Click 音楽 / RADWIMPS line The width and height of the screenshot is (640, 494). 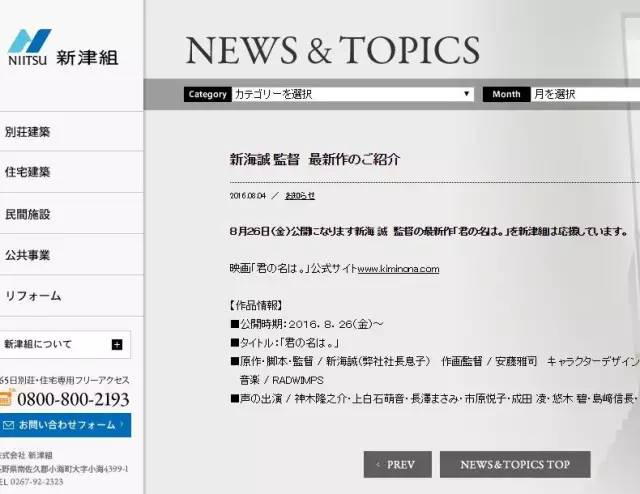pyautogui.click(x=282, y=380)
